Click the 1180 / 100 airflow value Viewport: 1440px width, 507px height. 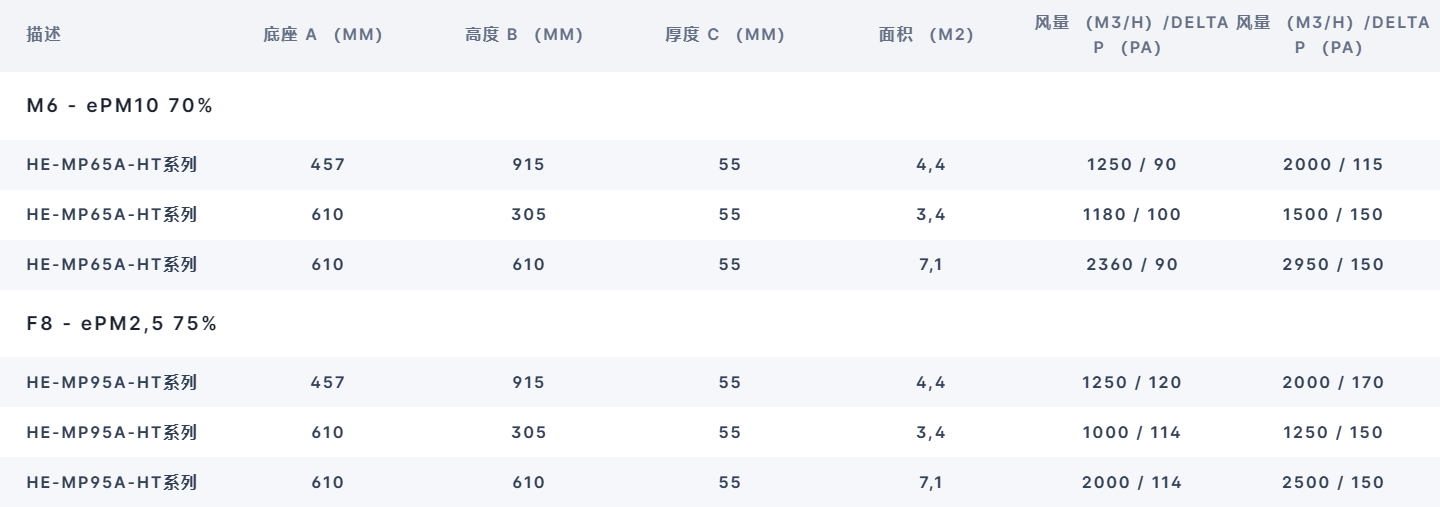pyautogui.click(x=1132, y=215)
